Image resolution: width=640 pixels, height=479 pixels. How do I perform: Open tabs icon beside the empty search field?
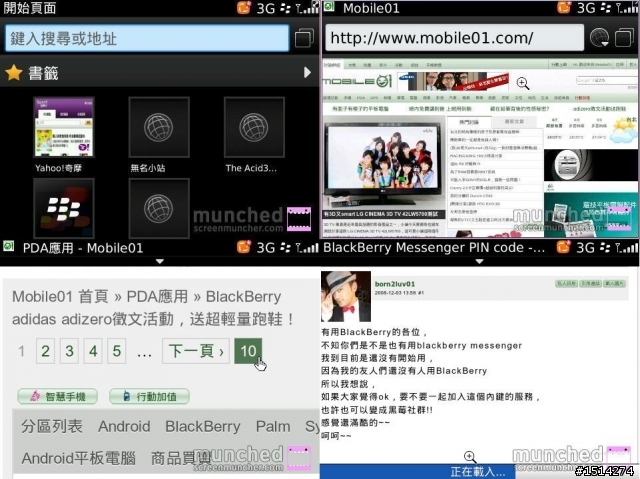point(304,38)
